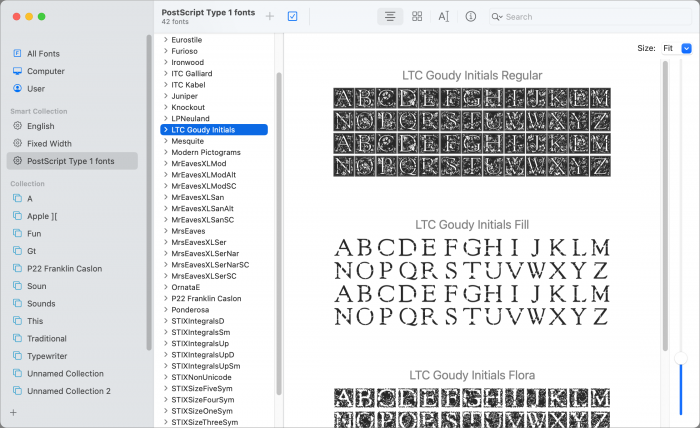Click the add font plus button in toolbar

270,16
